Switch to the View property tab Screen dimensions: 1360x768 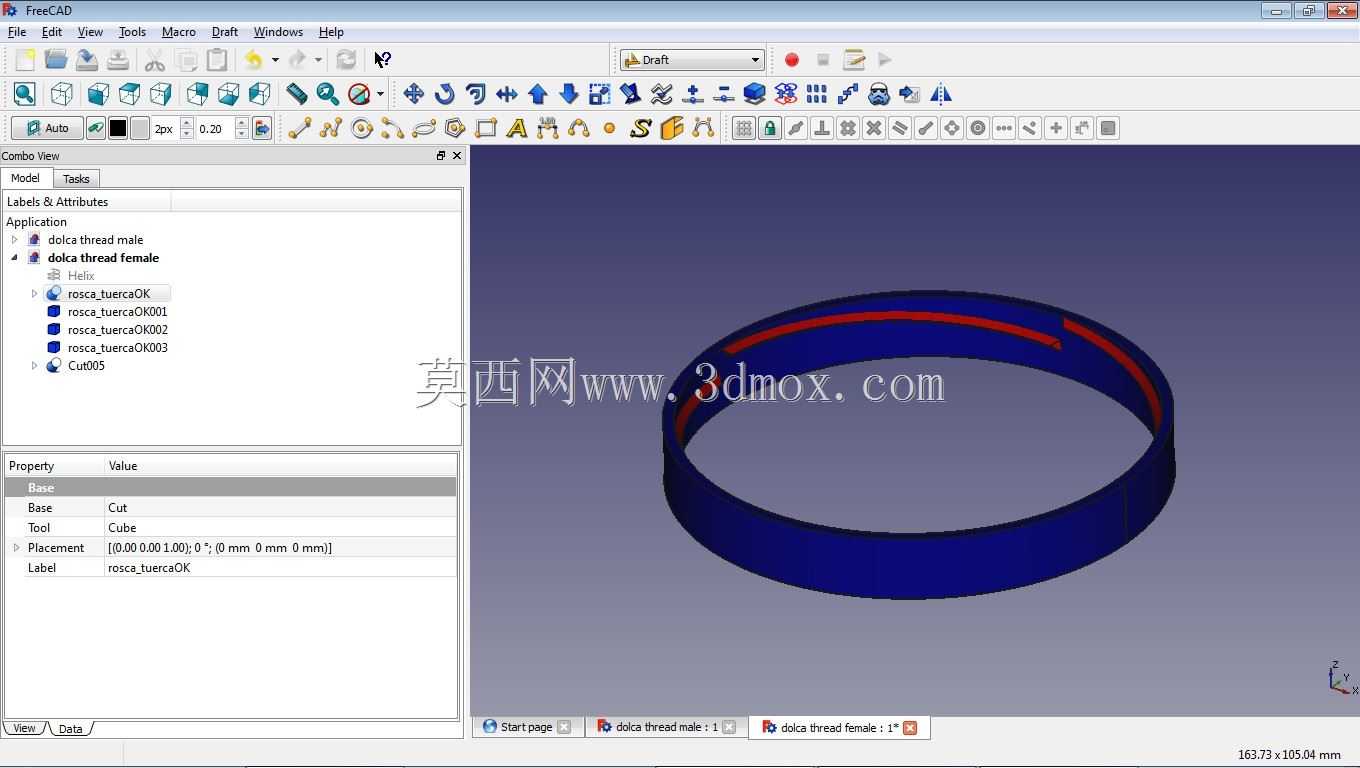tap(24, 728)
